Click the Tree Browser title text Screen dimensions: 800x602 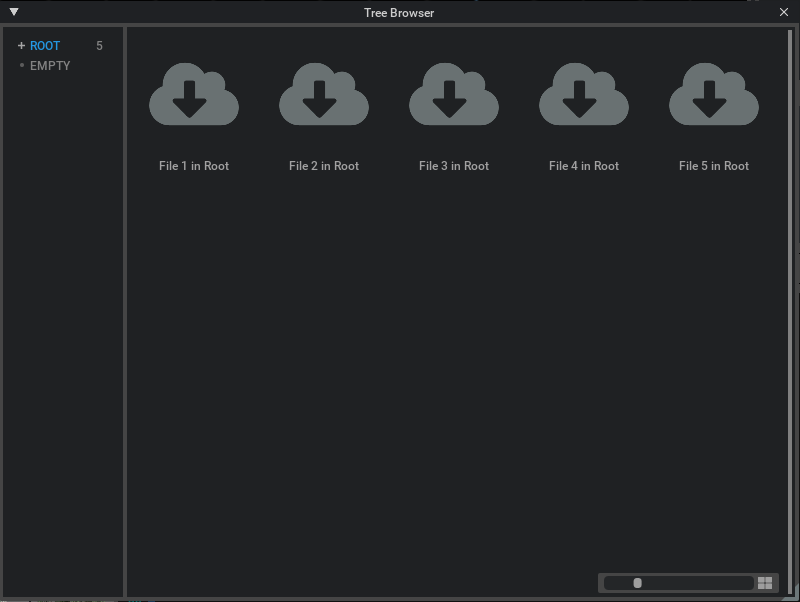point(399,12)
